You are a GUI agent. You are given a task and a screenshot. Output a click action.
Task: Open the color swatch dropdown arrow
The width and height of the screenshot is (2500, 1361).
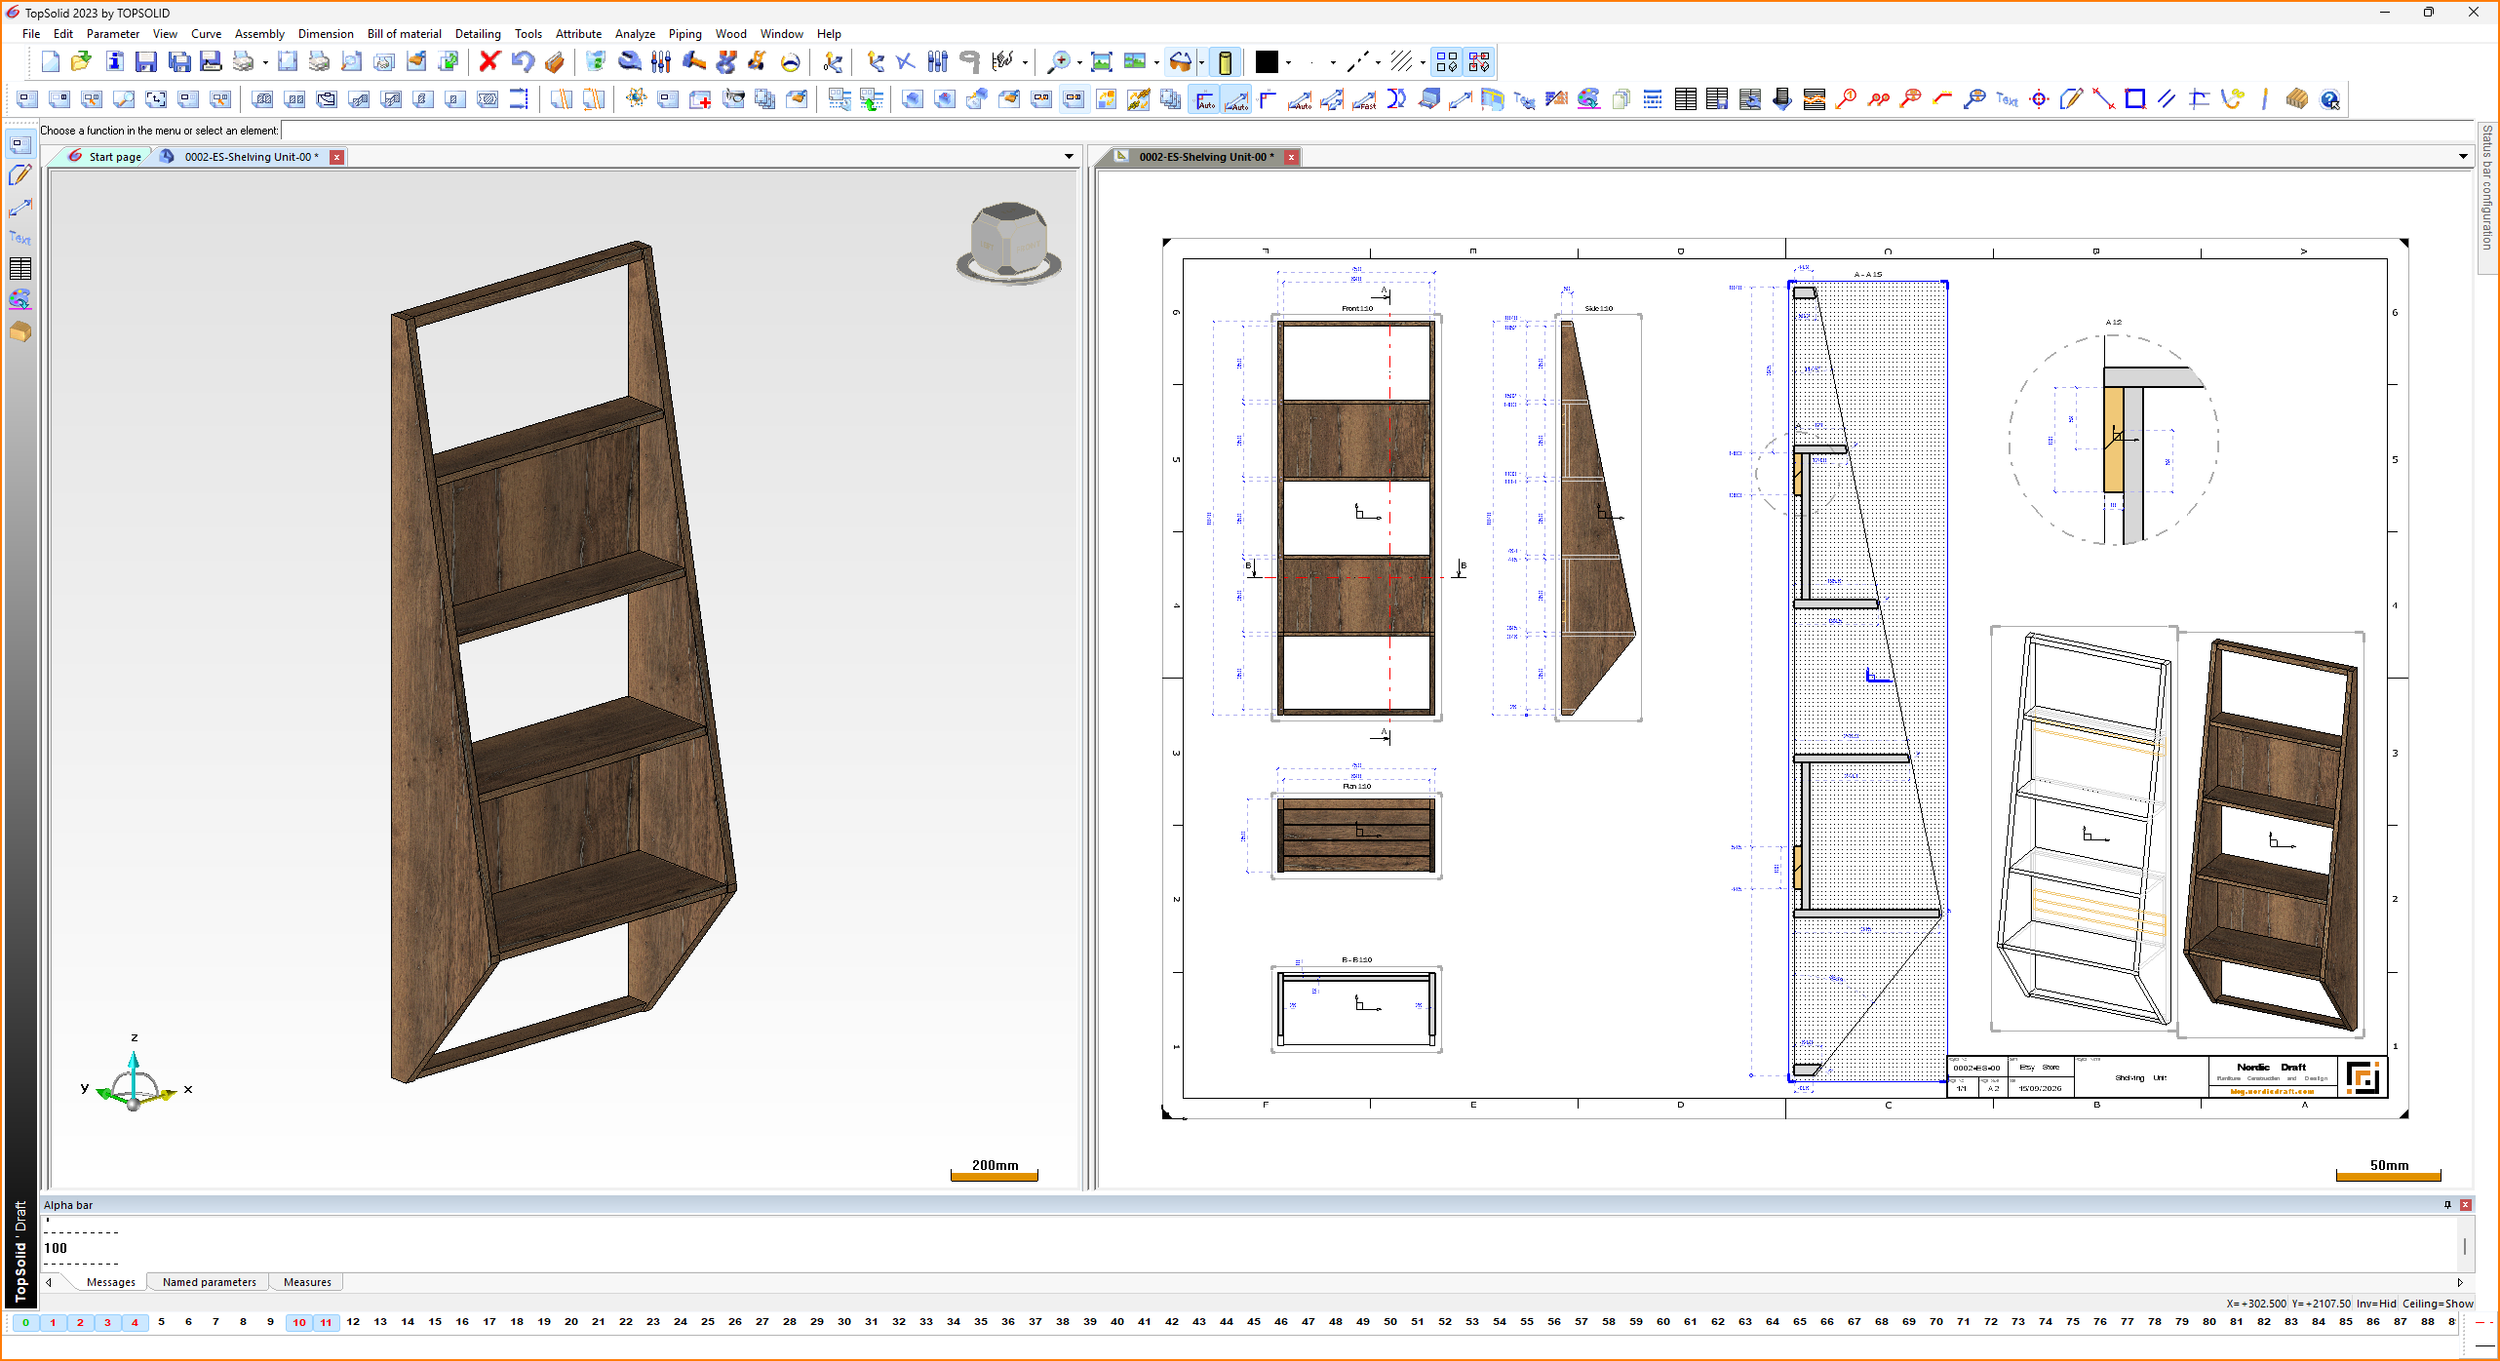click(1288, 63)
